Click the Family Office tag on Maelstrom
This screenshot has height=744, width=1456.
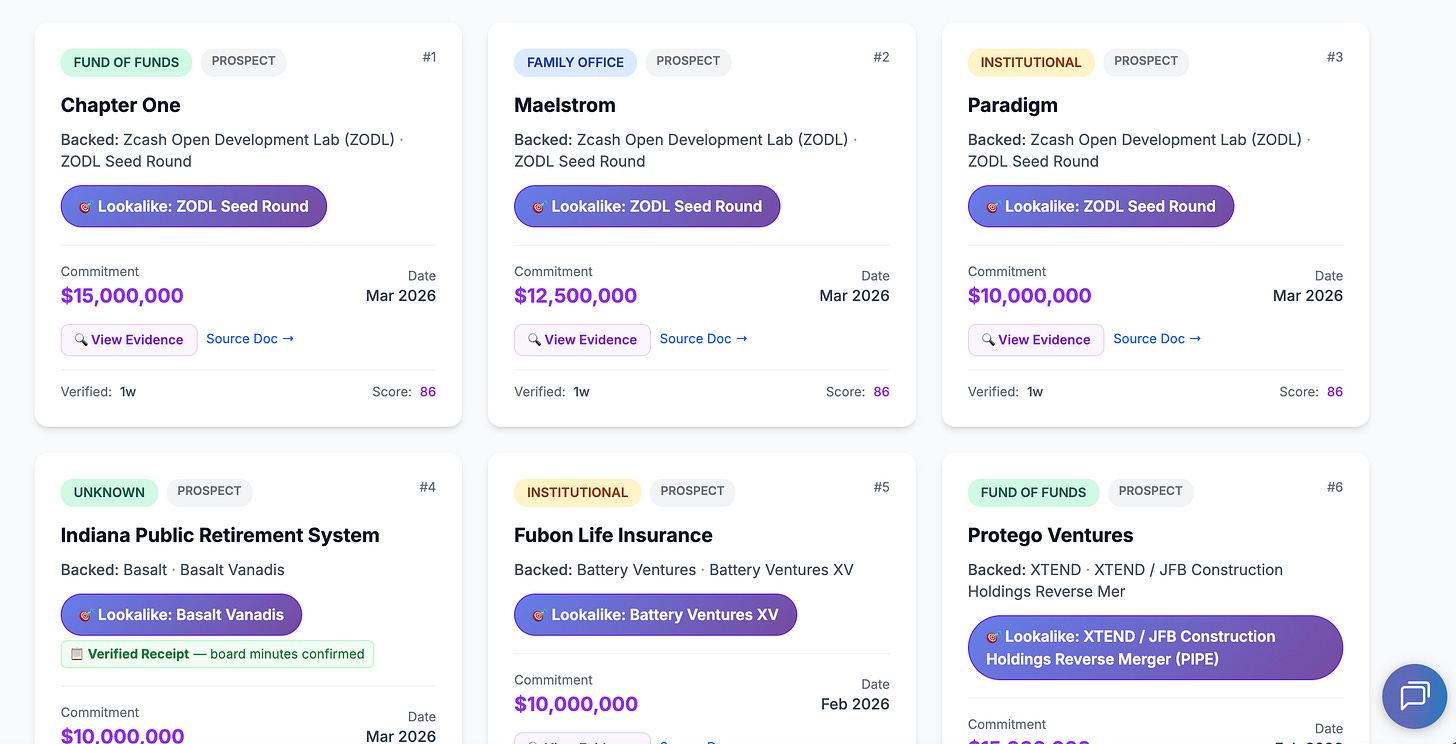coord(575,62)
